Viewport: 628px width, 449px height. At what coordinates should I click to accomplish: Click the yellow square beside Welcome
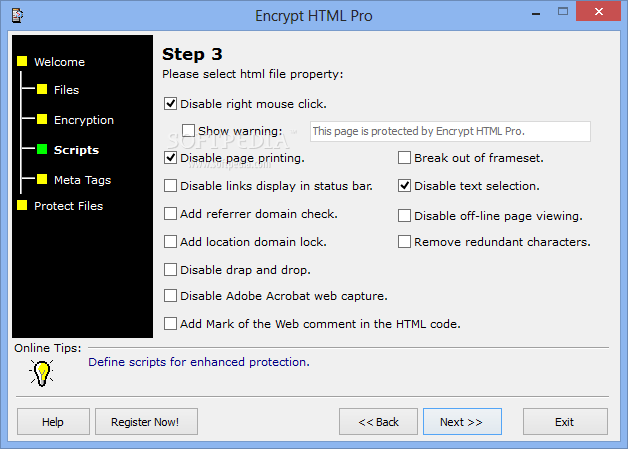(x=22, y=61)
